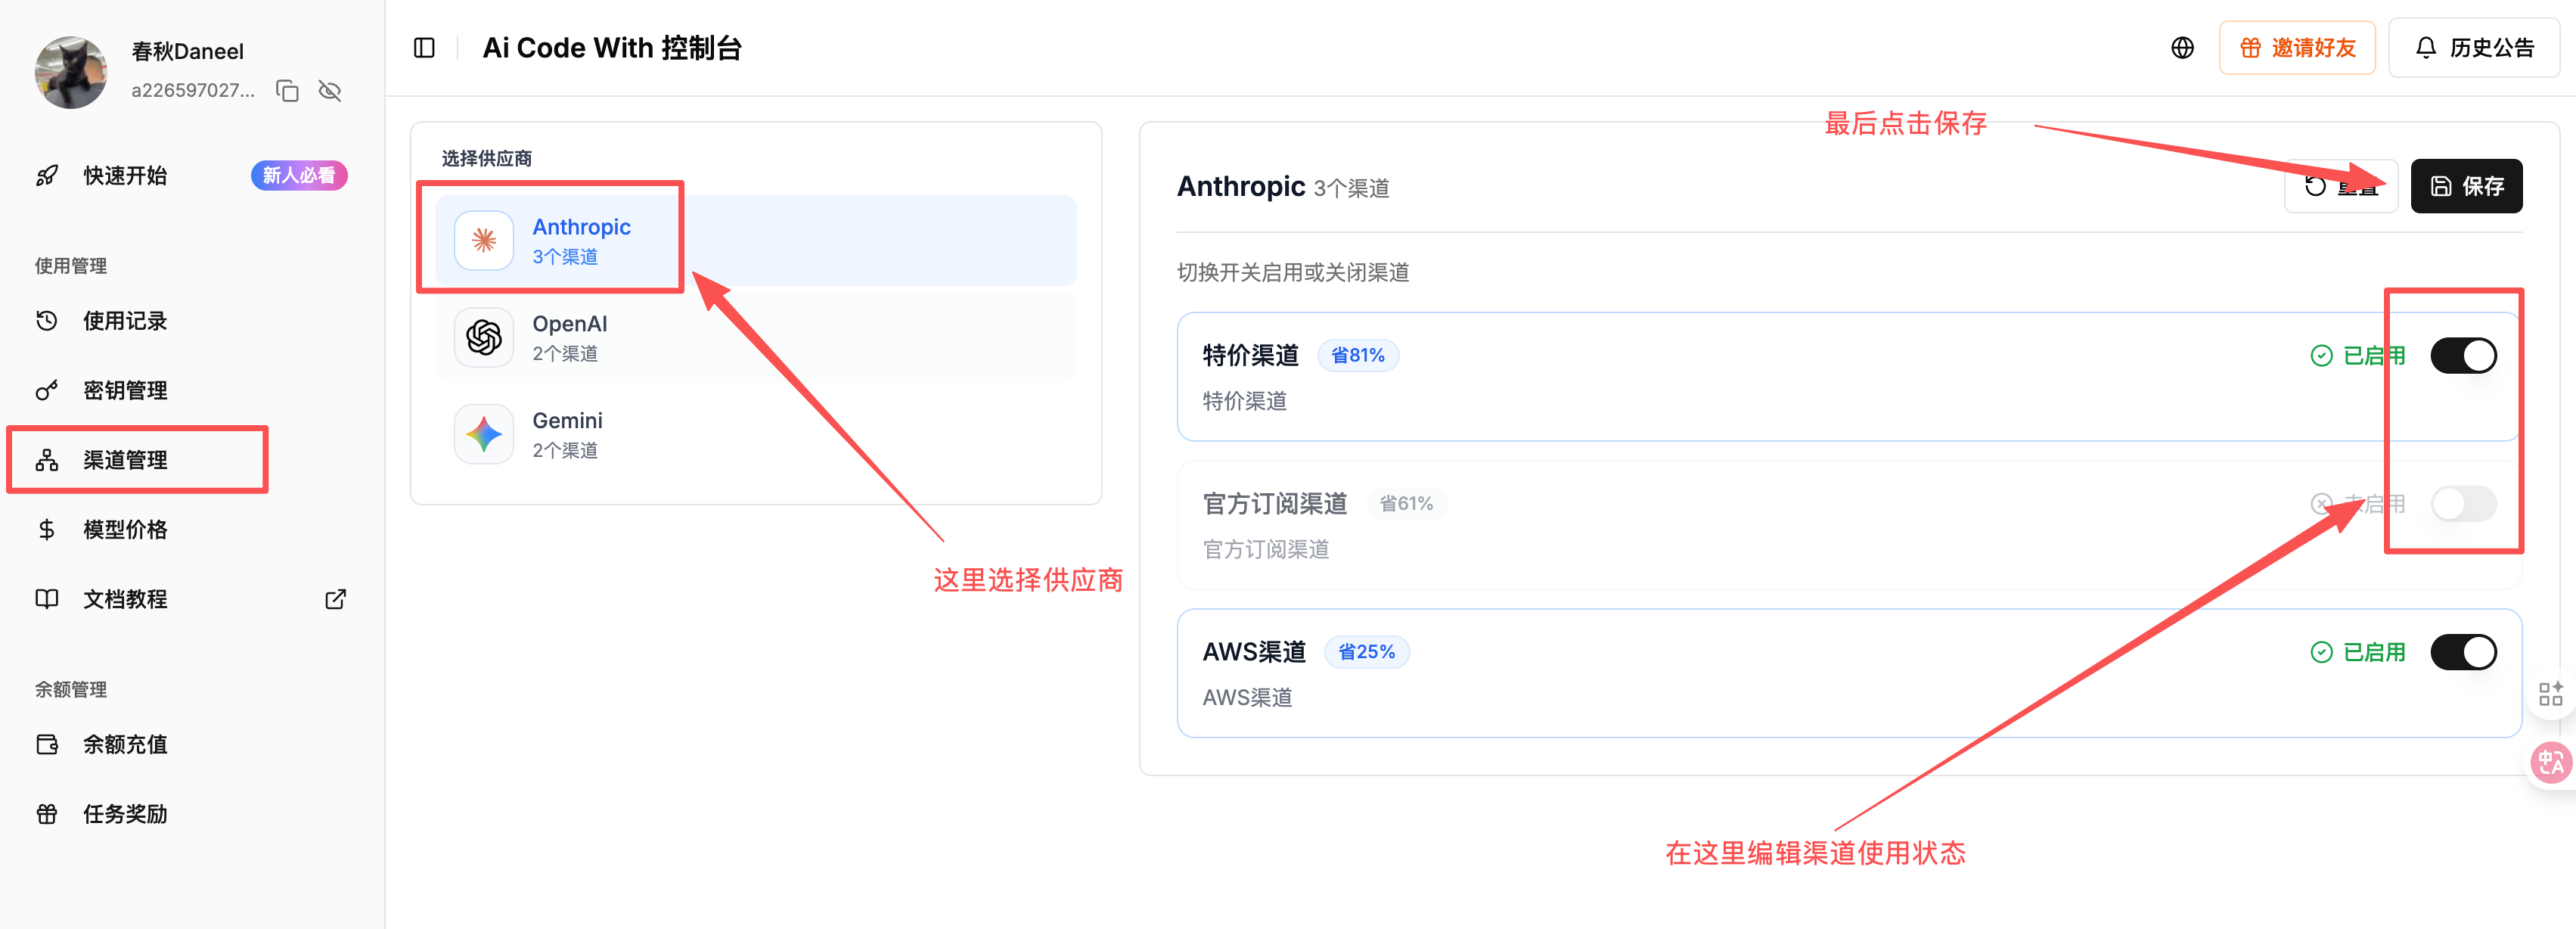Click the 邀请好友 button
Viewport: 2576px width, 929px height.
click(2297, 48)
